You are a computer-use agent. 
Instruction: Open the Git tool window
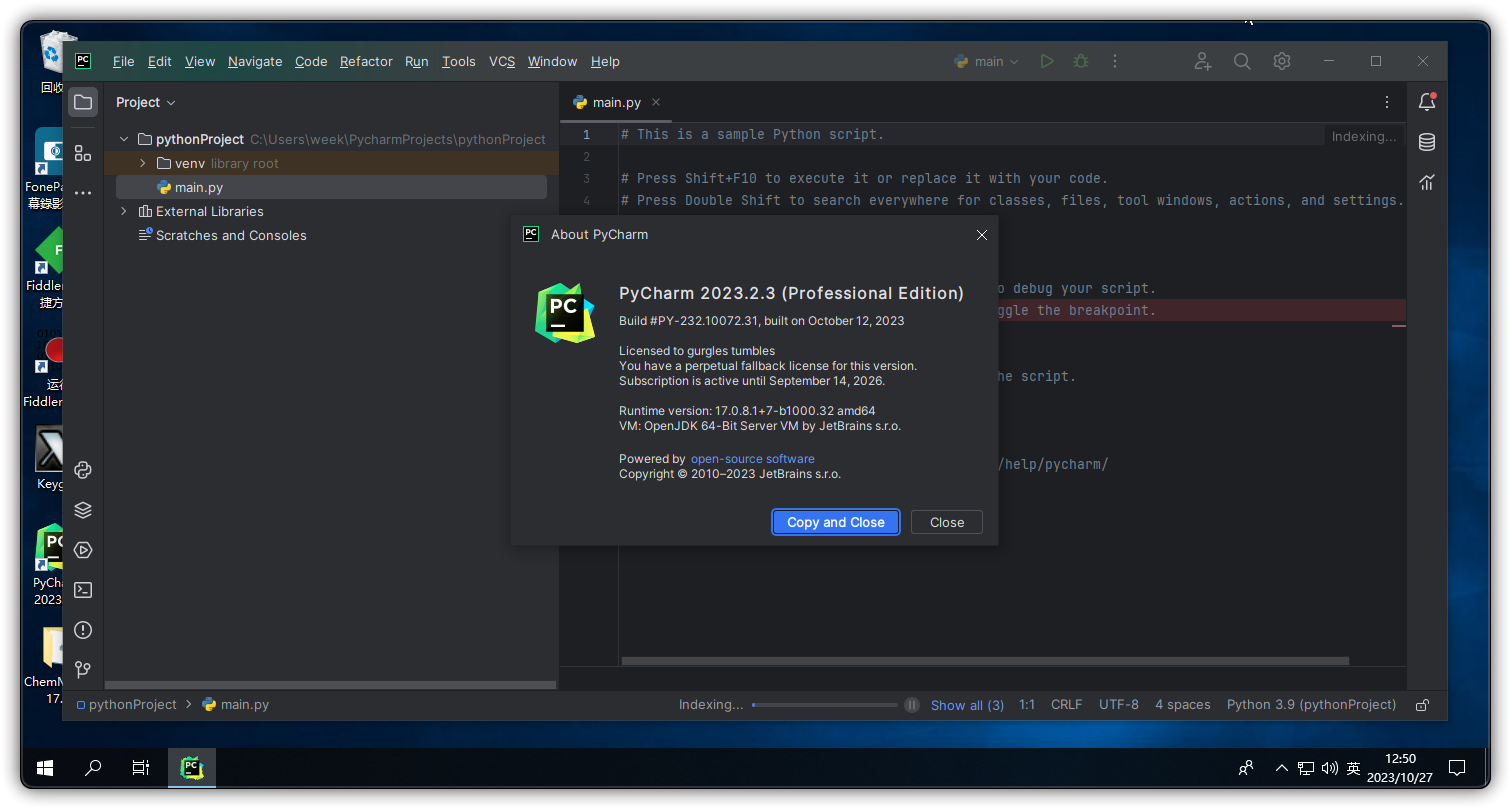82,668
